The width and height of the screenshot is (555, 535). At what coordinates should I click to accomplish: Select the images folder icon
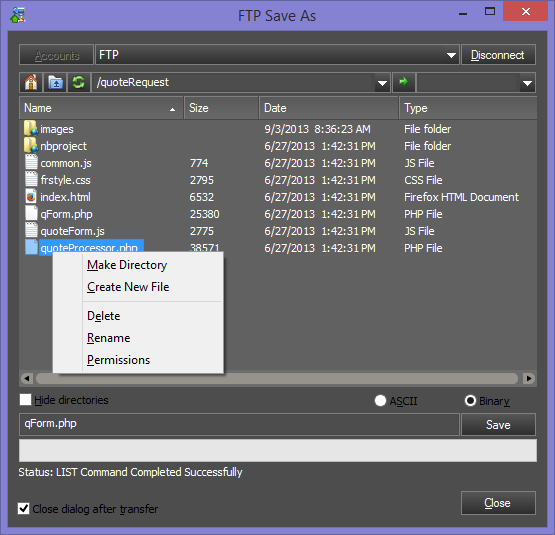31,129
